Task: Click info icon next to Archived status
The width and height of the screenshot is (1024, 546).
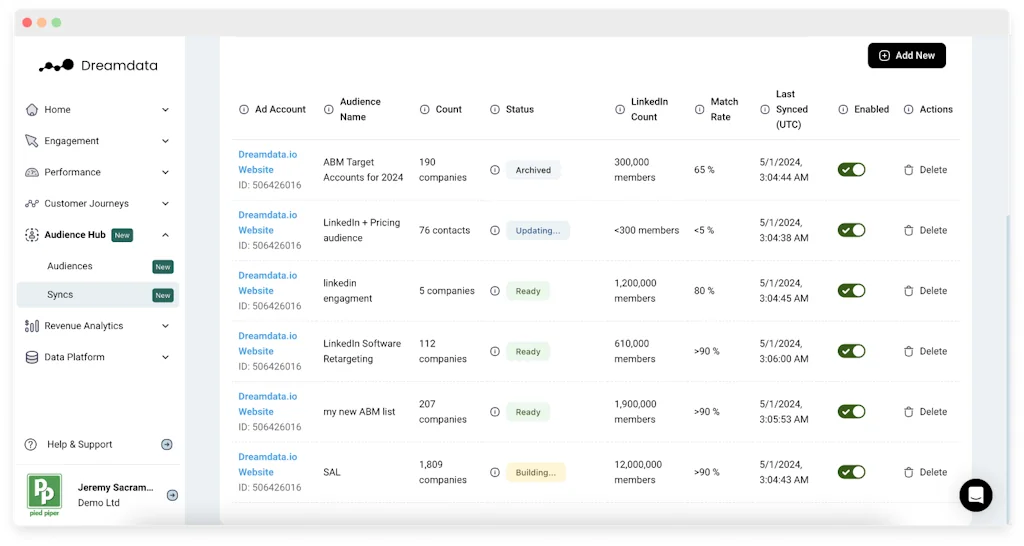Action: point(495,170)
